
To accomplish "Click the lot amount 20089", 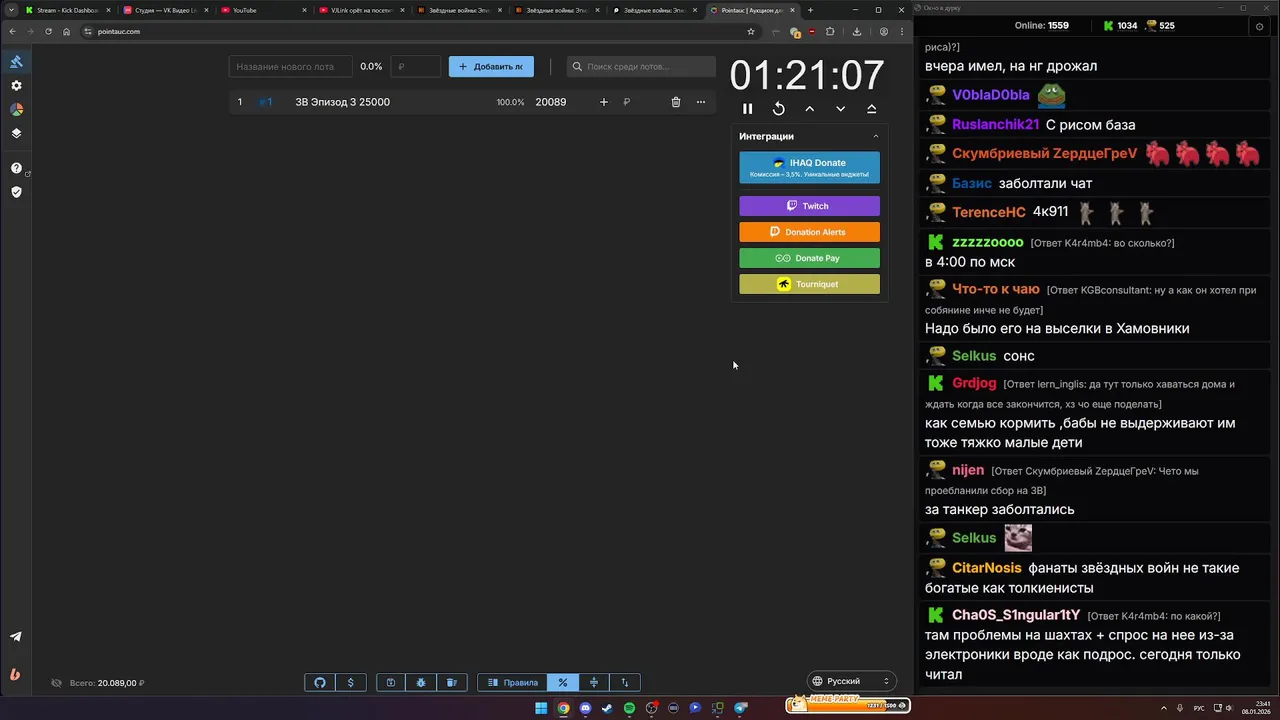I will 551,102.
